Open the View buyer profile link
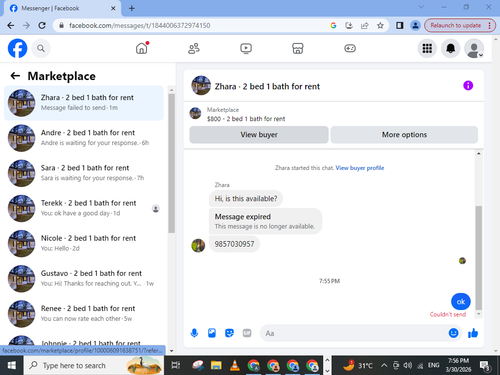Image resolution: width=500 pixels, height=375 pixels. click(x=360, y=168)
